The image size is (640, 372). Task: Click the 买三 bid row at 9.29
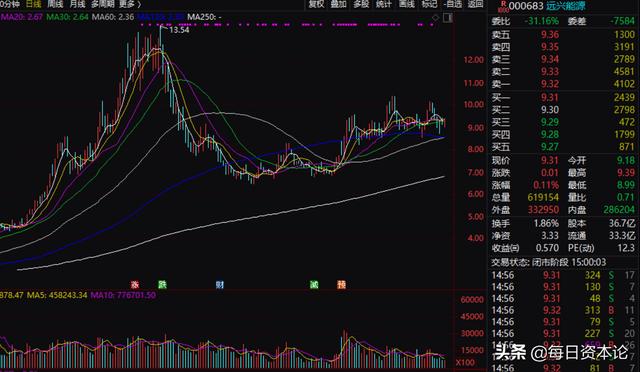point(563,122)
